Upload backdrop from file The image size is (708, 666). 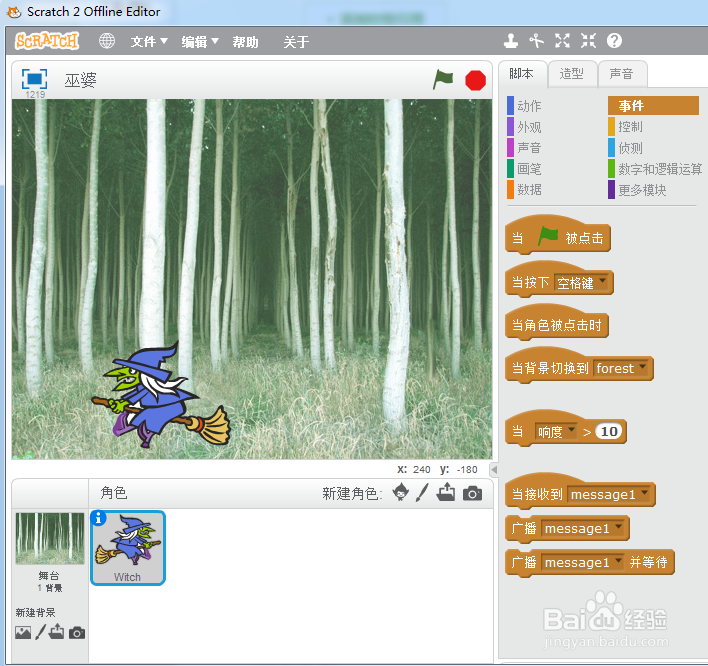tap(56, 631)
